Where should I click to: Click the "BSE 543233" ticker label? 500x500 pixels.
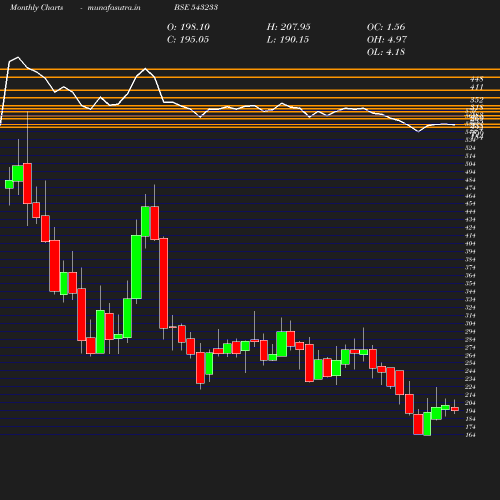point(196,7)
